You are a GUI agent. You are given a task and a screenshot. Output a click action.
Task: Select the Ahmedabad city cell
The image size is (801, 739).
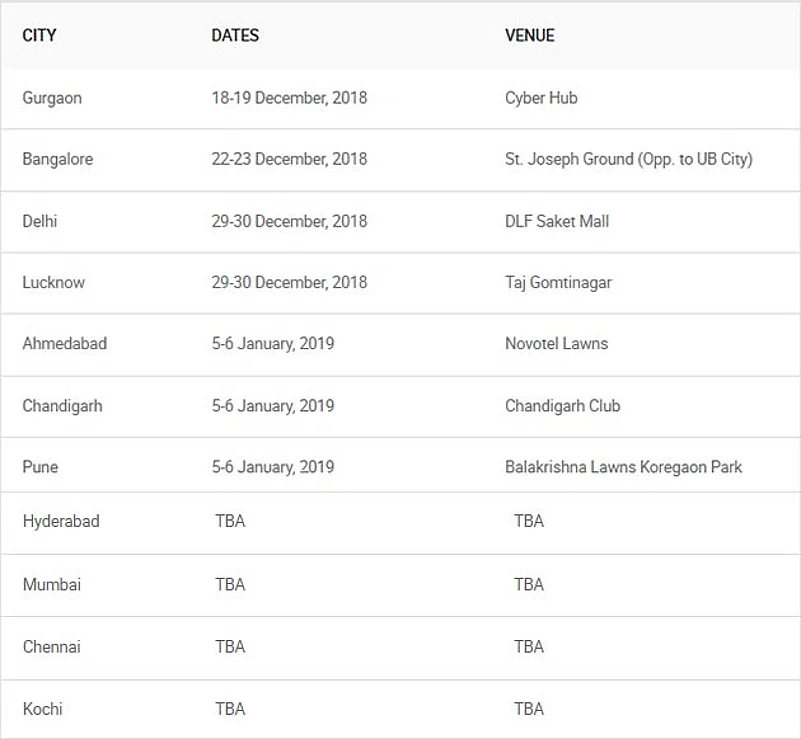[x=64, y=343]
